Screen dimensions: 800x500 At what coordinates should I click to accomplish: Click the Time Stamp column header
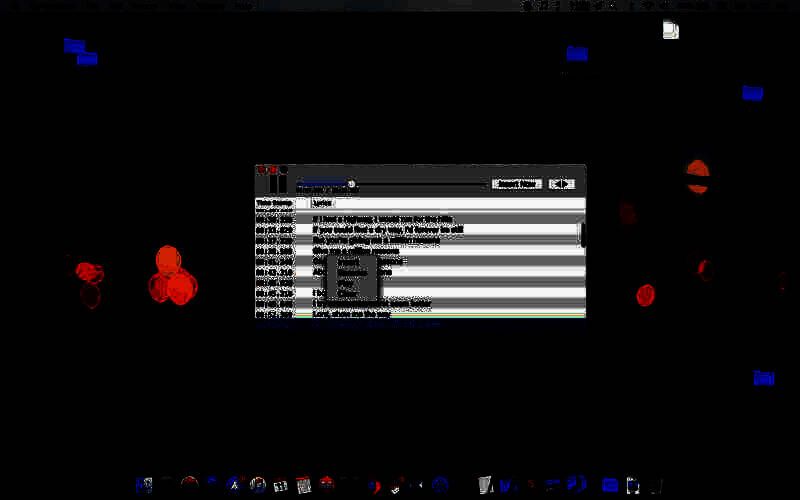point(274,203)
